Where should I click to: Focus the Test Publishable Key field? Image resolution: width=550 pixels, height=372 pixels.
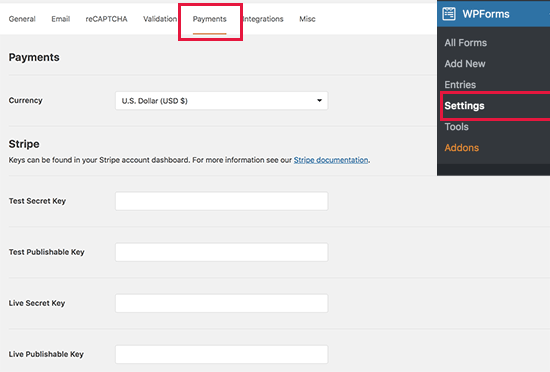(222, 252)
